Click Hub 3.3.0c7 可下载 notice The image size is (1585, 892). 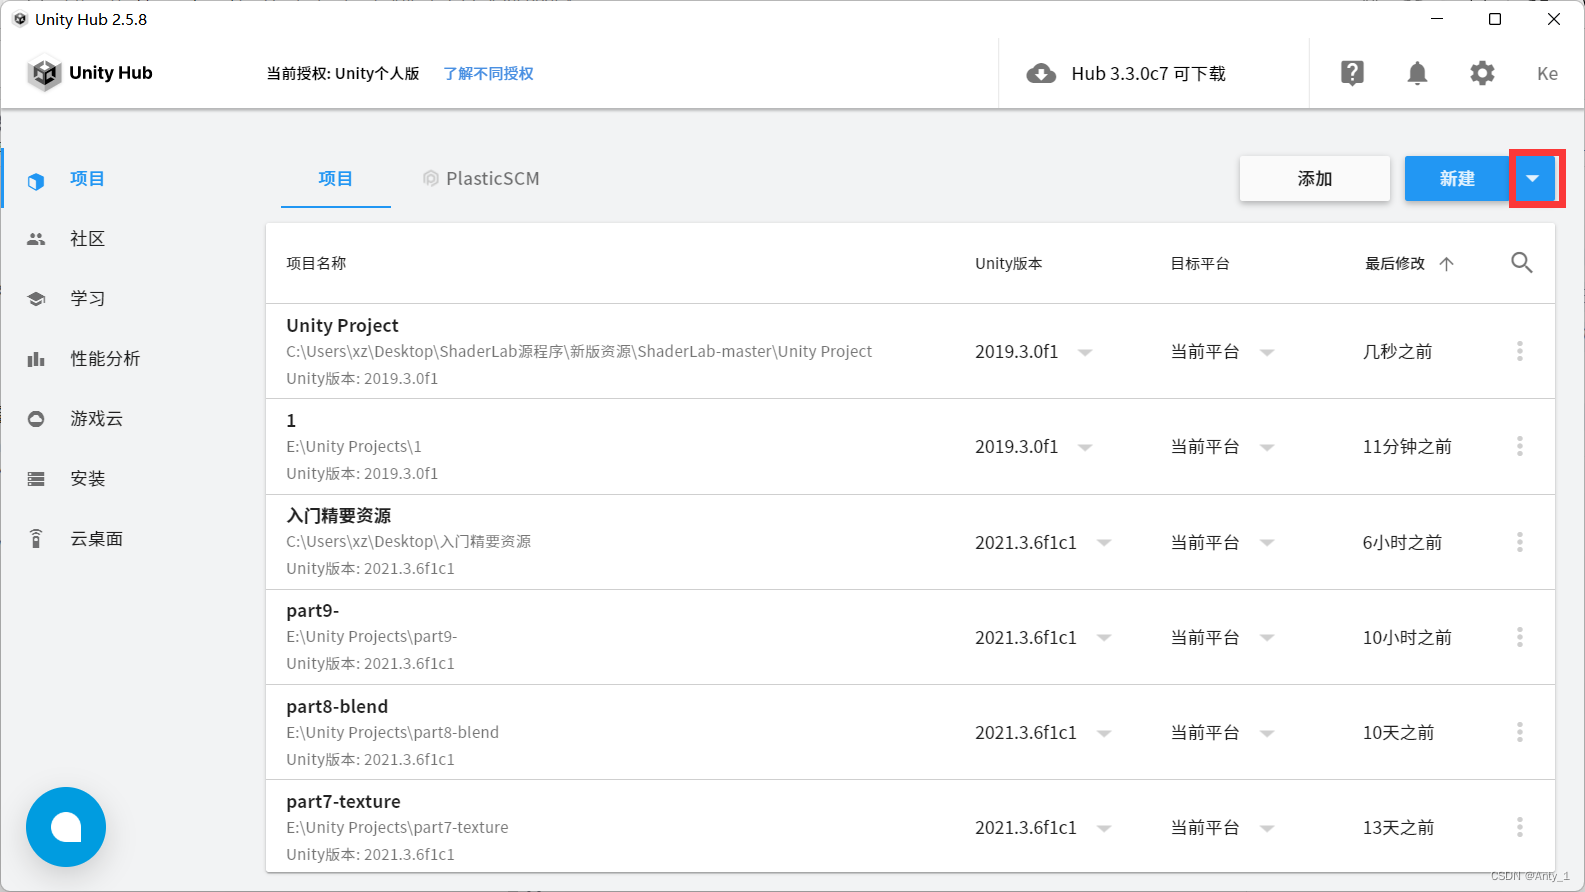point(1148,74)
